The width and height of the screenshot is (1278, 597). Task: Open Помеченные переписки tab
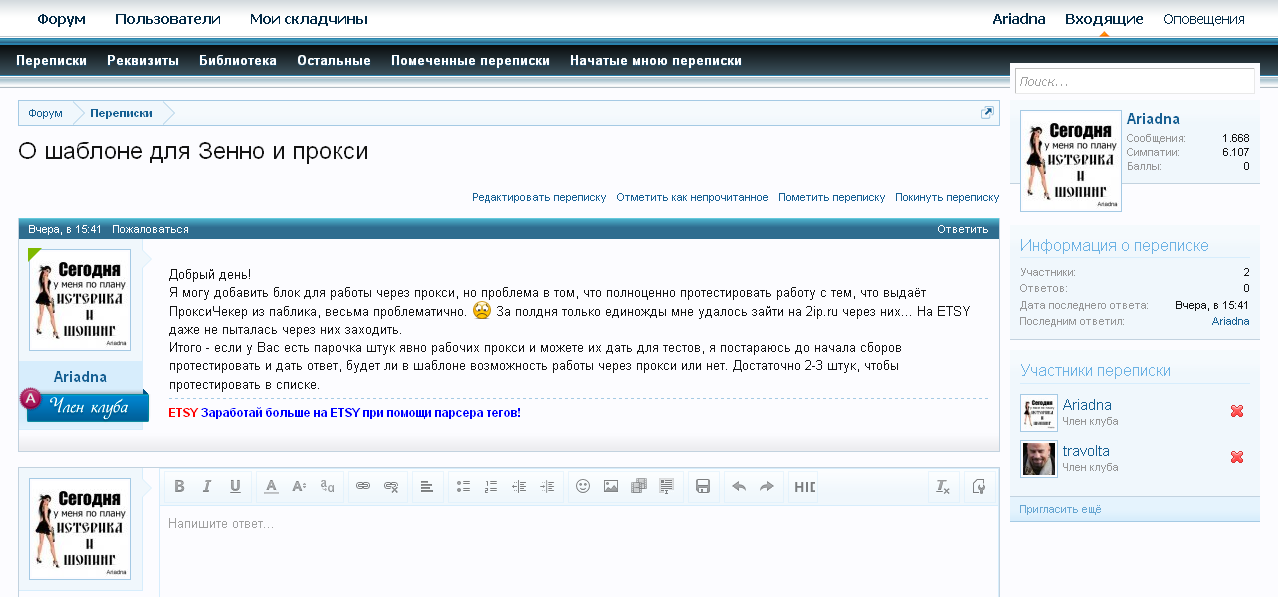(x=470, y=60)
